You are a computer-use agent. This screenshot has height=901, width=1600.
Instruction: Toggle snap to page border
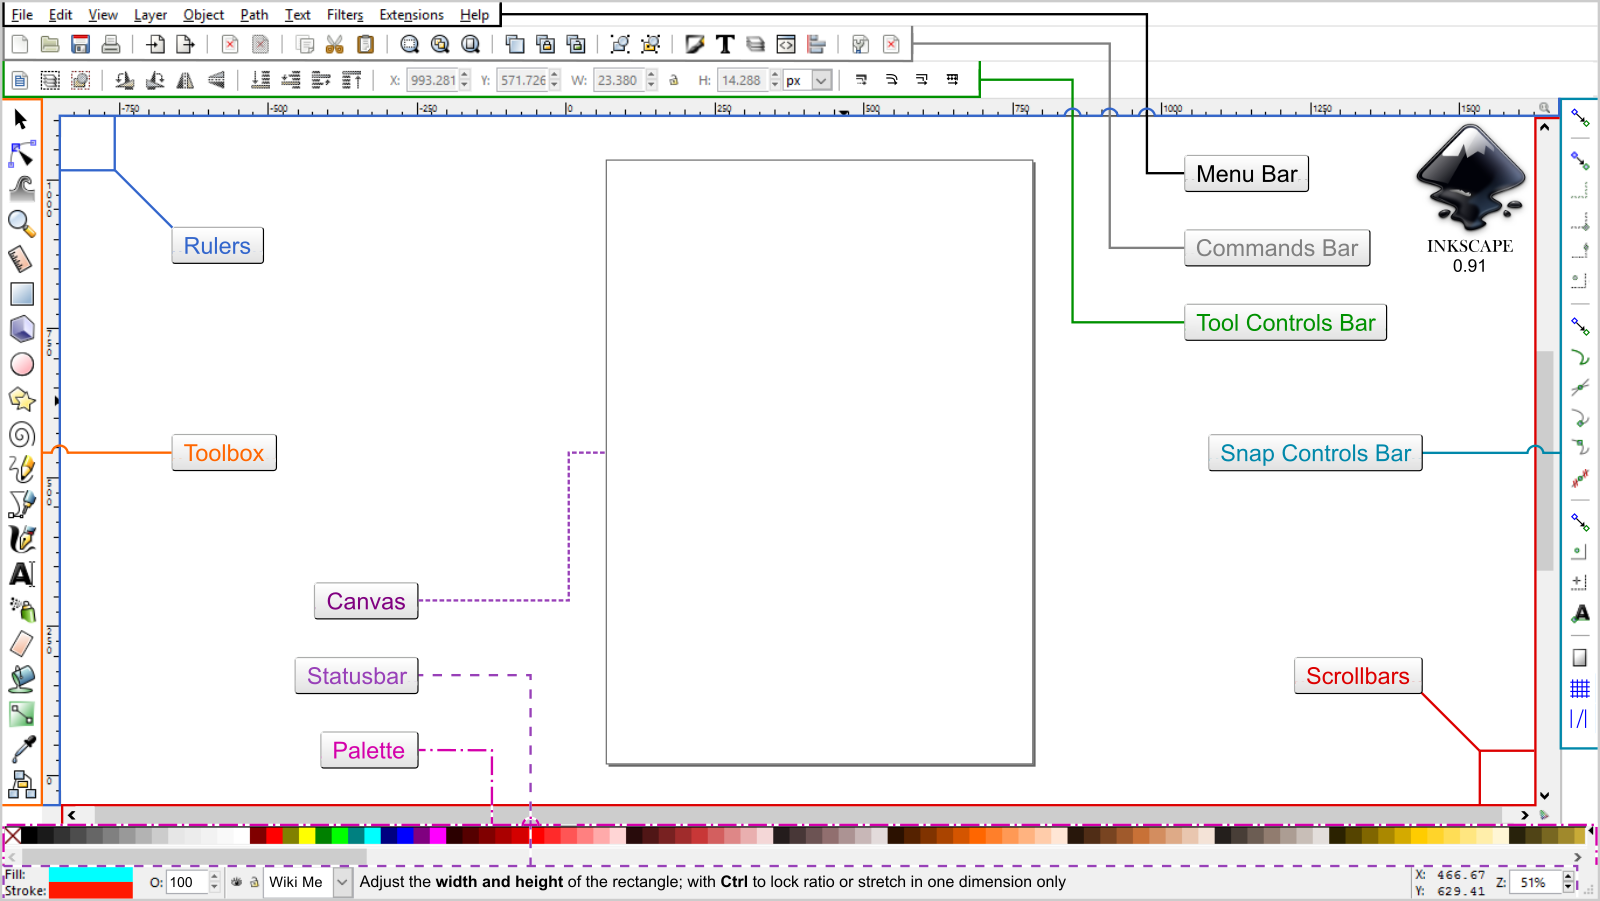[1580, 657]
